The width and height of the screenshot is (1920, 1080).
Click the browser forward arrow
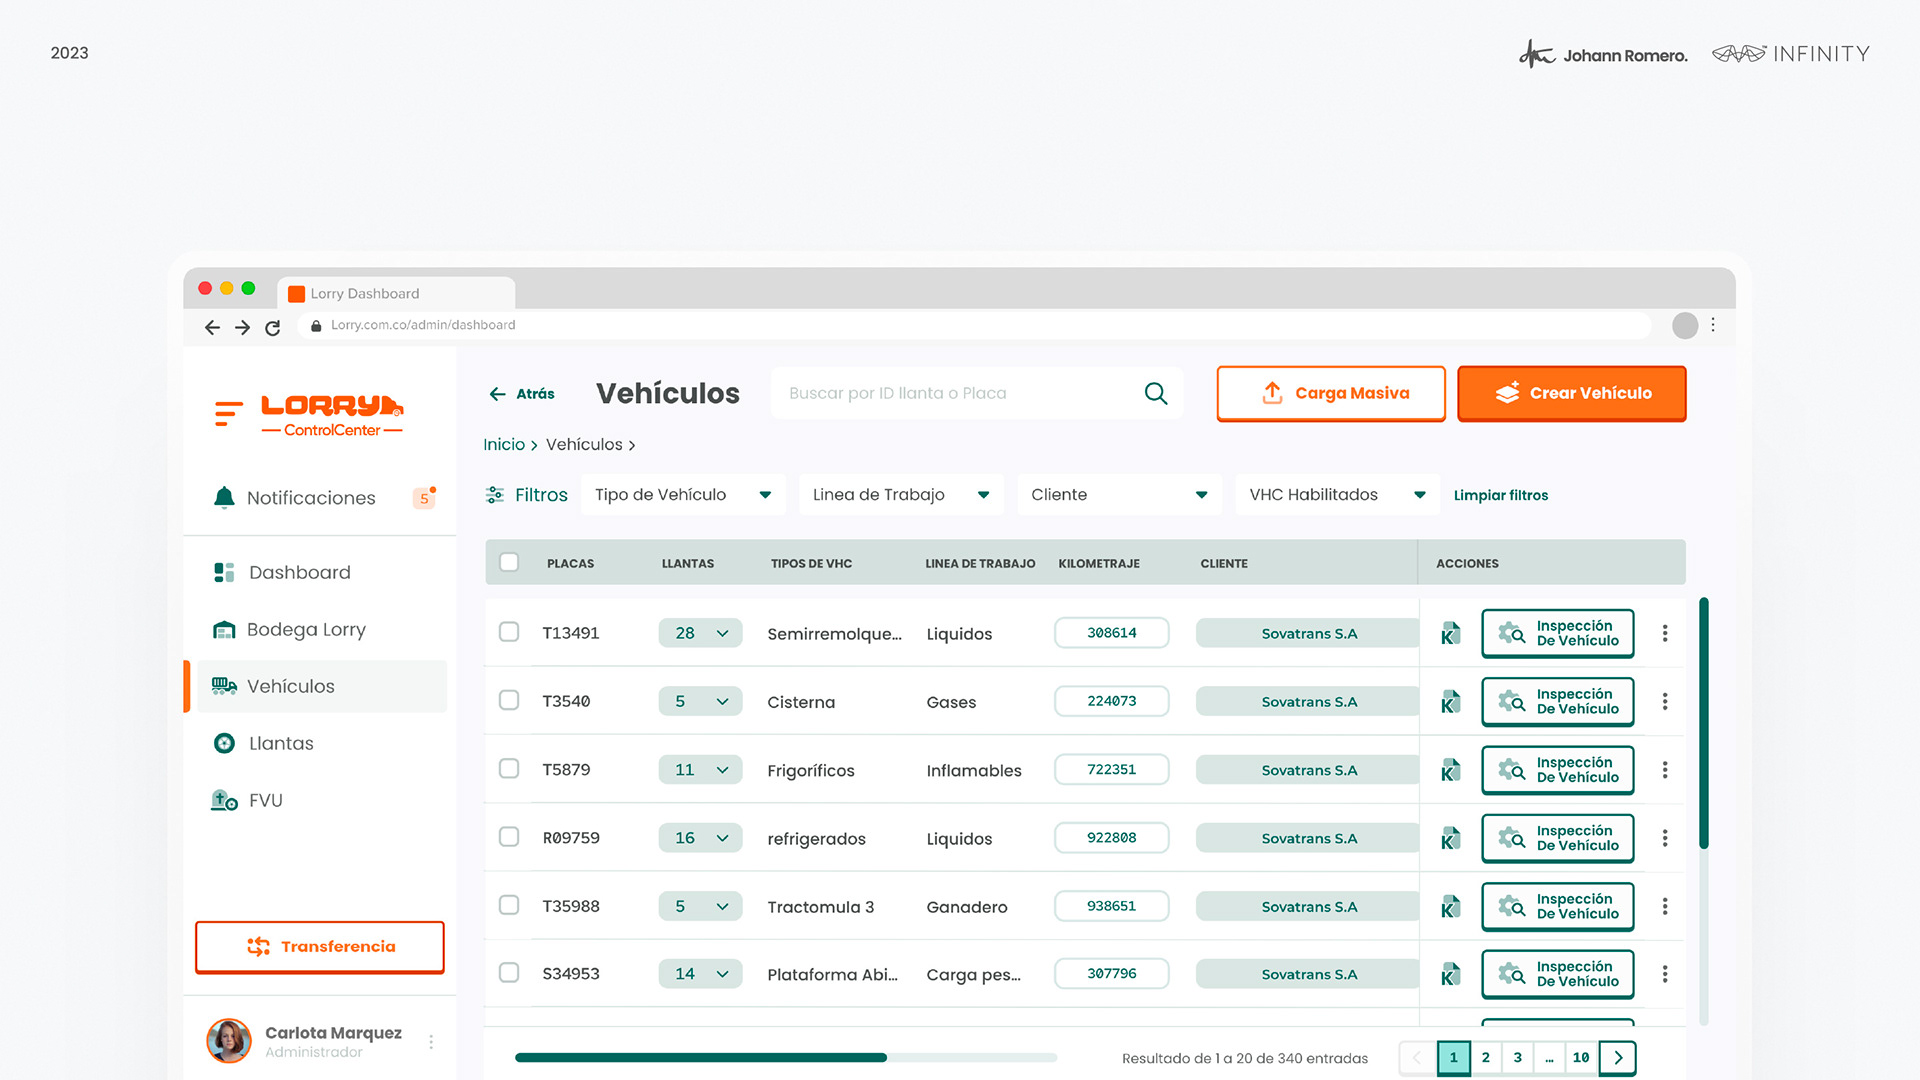242,327
